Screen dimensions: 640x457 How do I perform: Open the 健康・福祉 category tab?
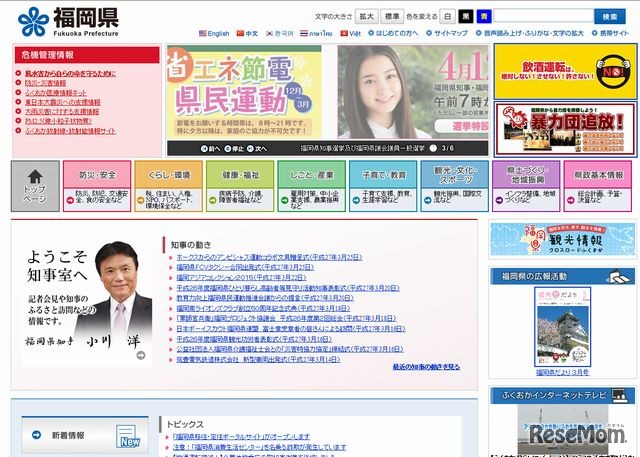(240, 175)
